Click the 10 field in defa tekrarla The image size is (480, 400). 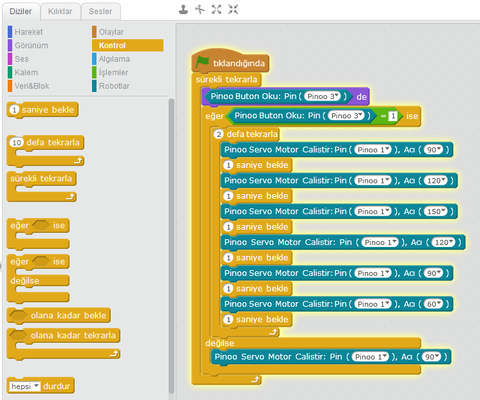click(x=16, y=143)
